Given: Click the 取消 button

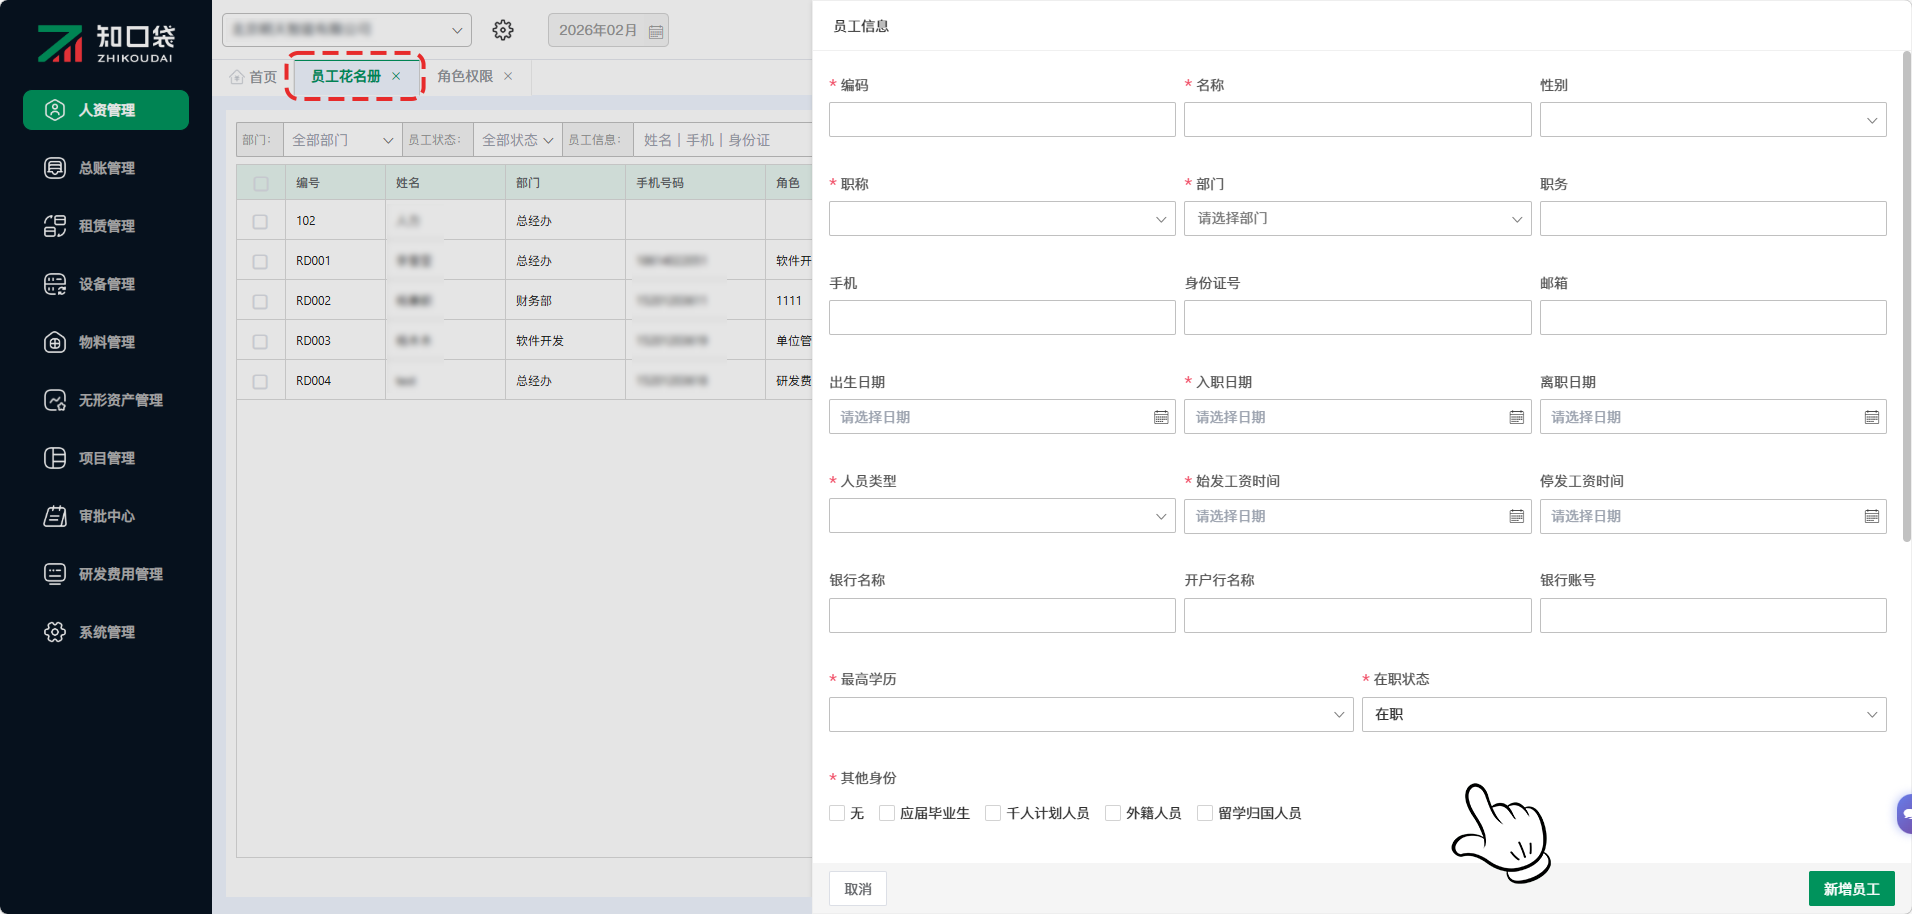Looking at the screenshot, I should [x=858, y=889].
